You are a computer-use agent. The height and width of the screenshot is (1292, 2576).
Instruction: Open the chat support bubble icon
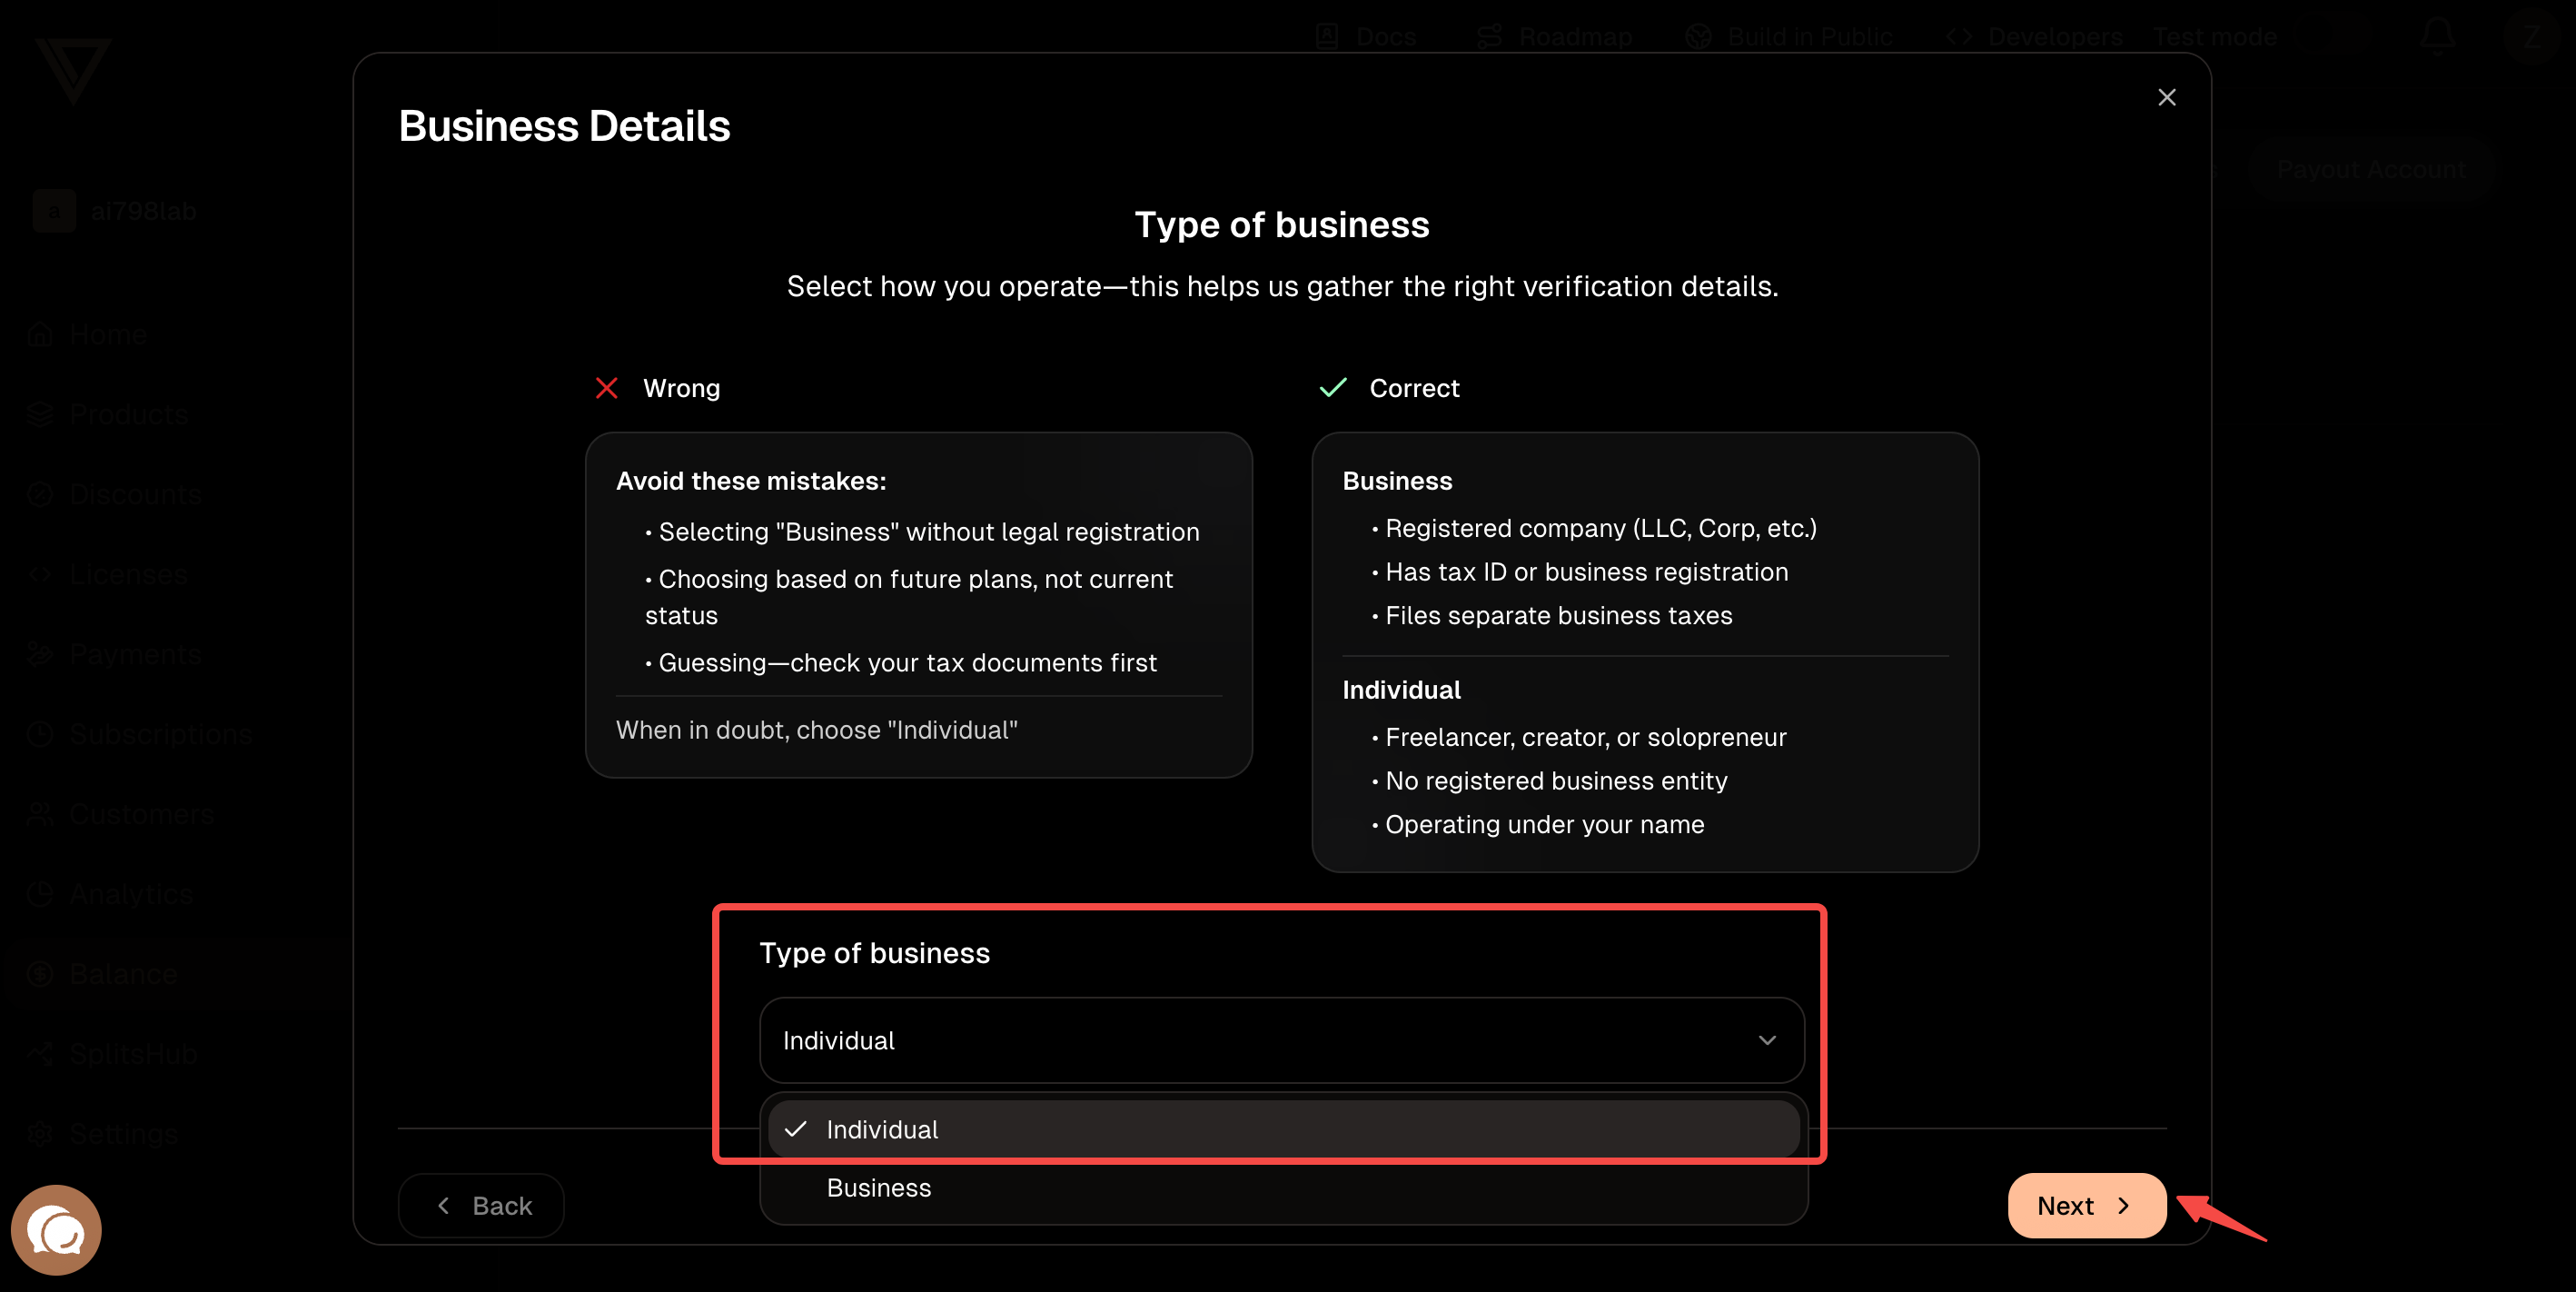[x=56, y=1229]
